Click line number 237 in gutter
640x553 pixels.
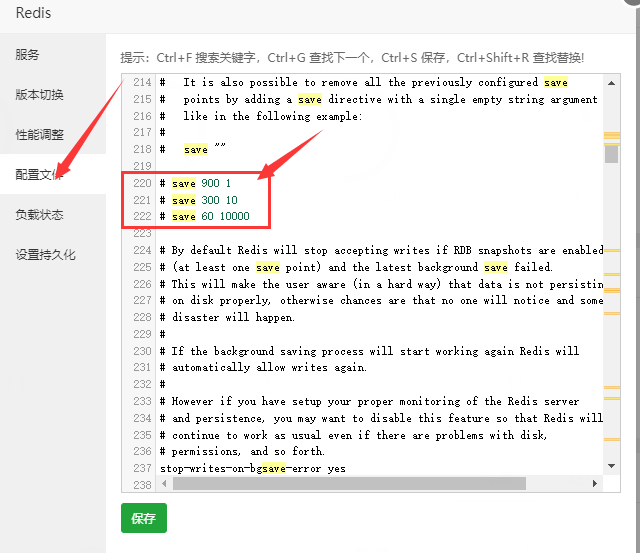tap(142, 468)
